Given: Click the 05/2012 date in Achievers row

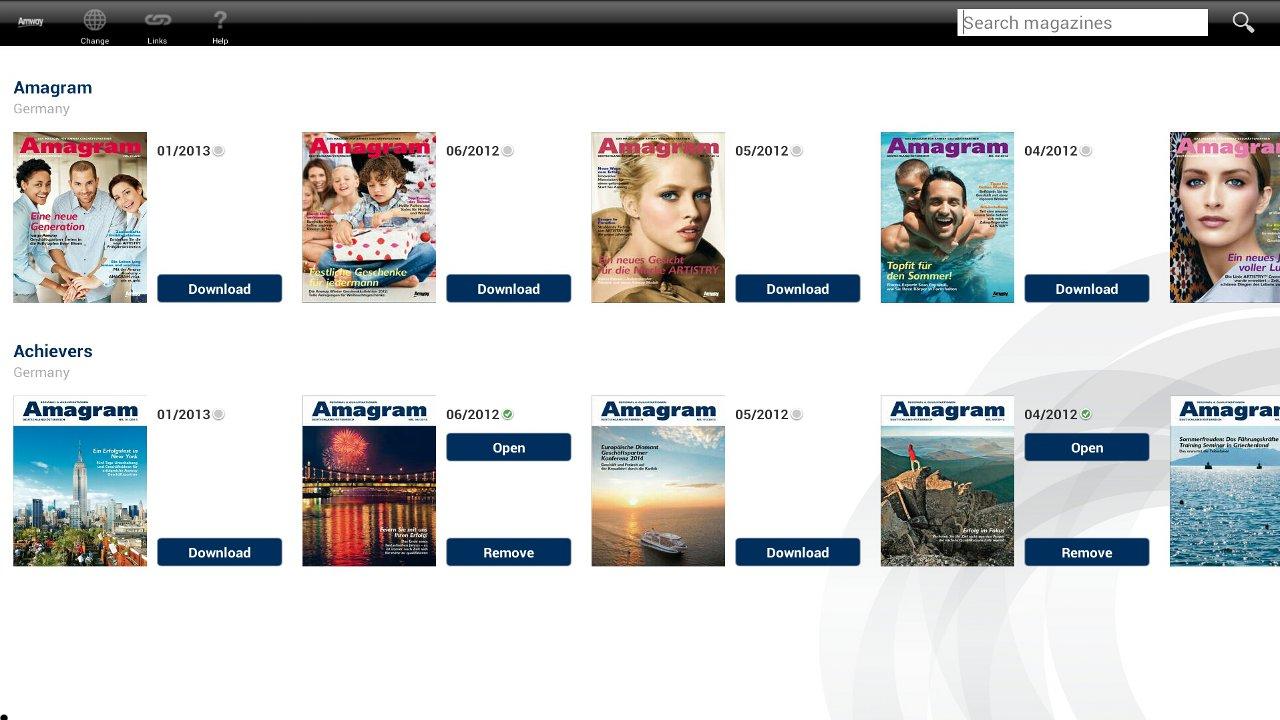Looking at the screenshot, I should [762, 414].
